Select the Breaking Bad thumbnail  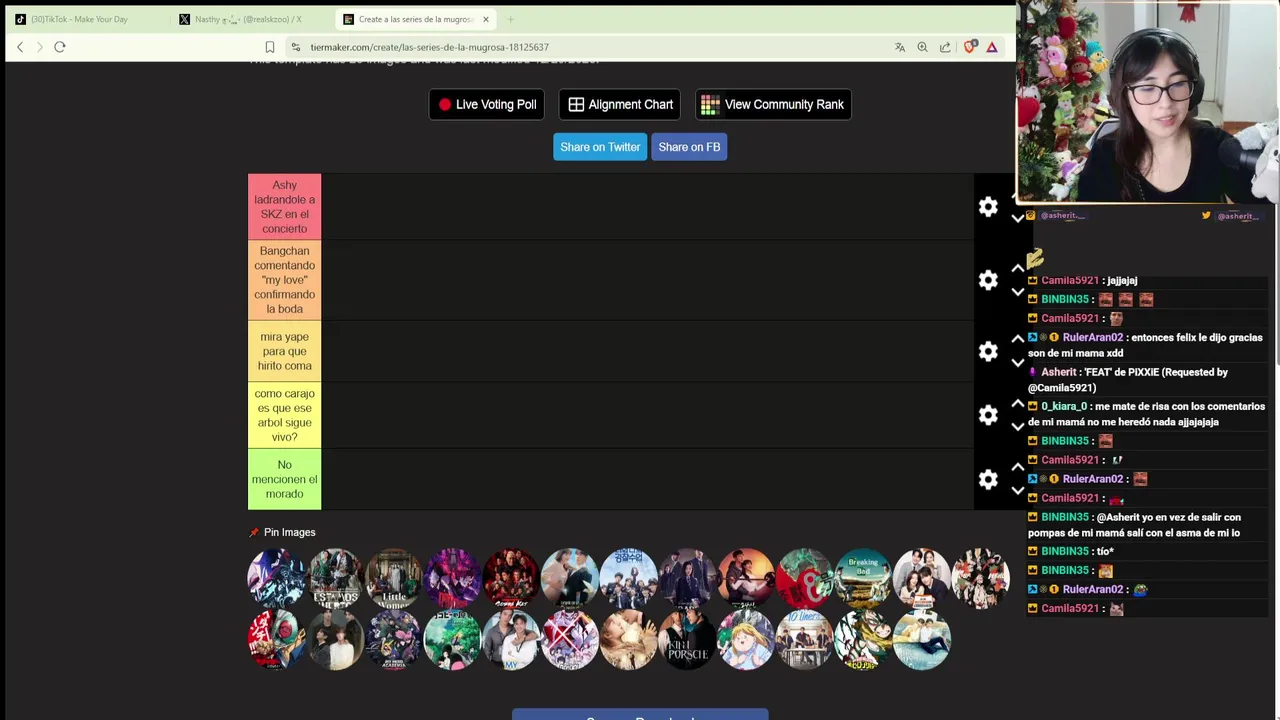click(863, 578)
